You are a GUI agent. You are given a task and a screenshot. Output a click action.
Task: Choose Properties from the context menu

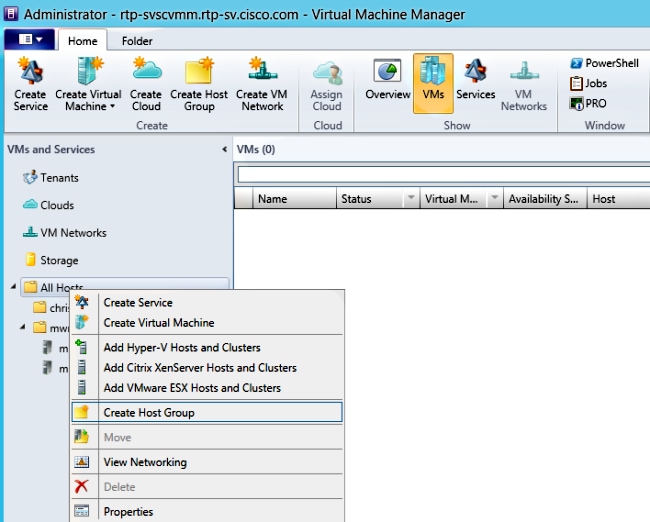click(207, 512)
